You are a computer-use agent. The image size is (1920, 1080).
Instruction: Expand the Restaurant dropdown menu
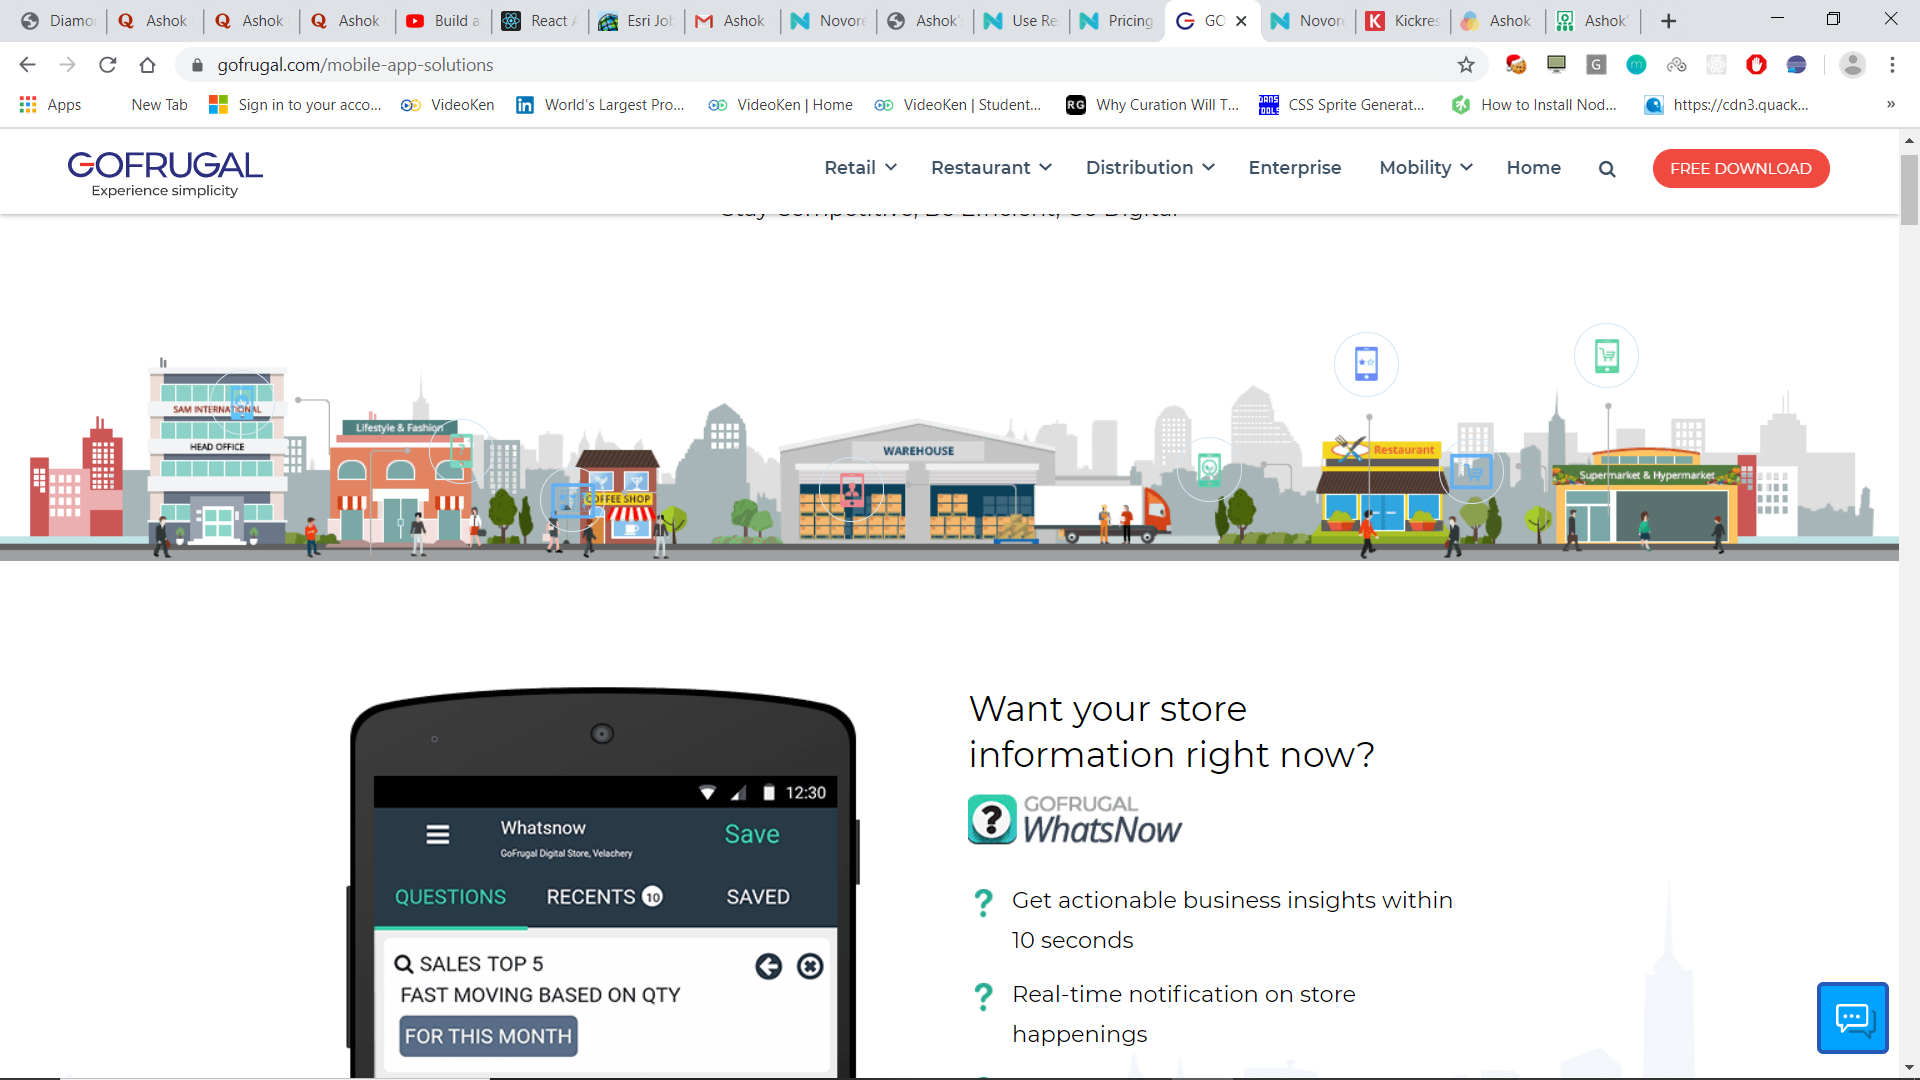(991, 168)
